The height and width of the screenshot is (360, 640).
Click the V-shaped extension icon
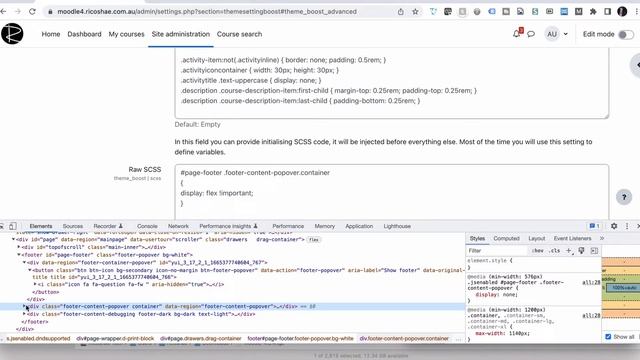coord(433,12)
